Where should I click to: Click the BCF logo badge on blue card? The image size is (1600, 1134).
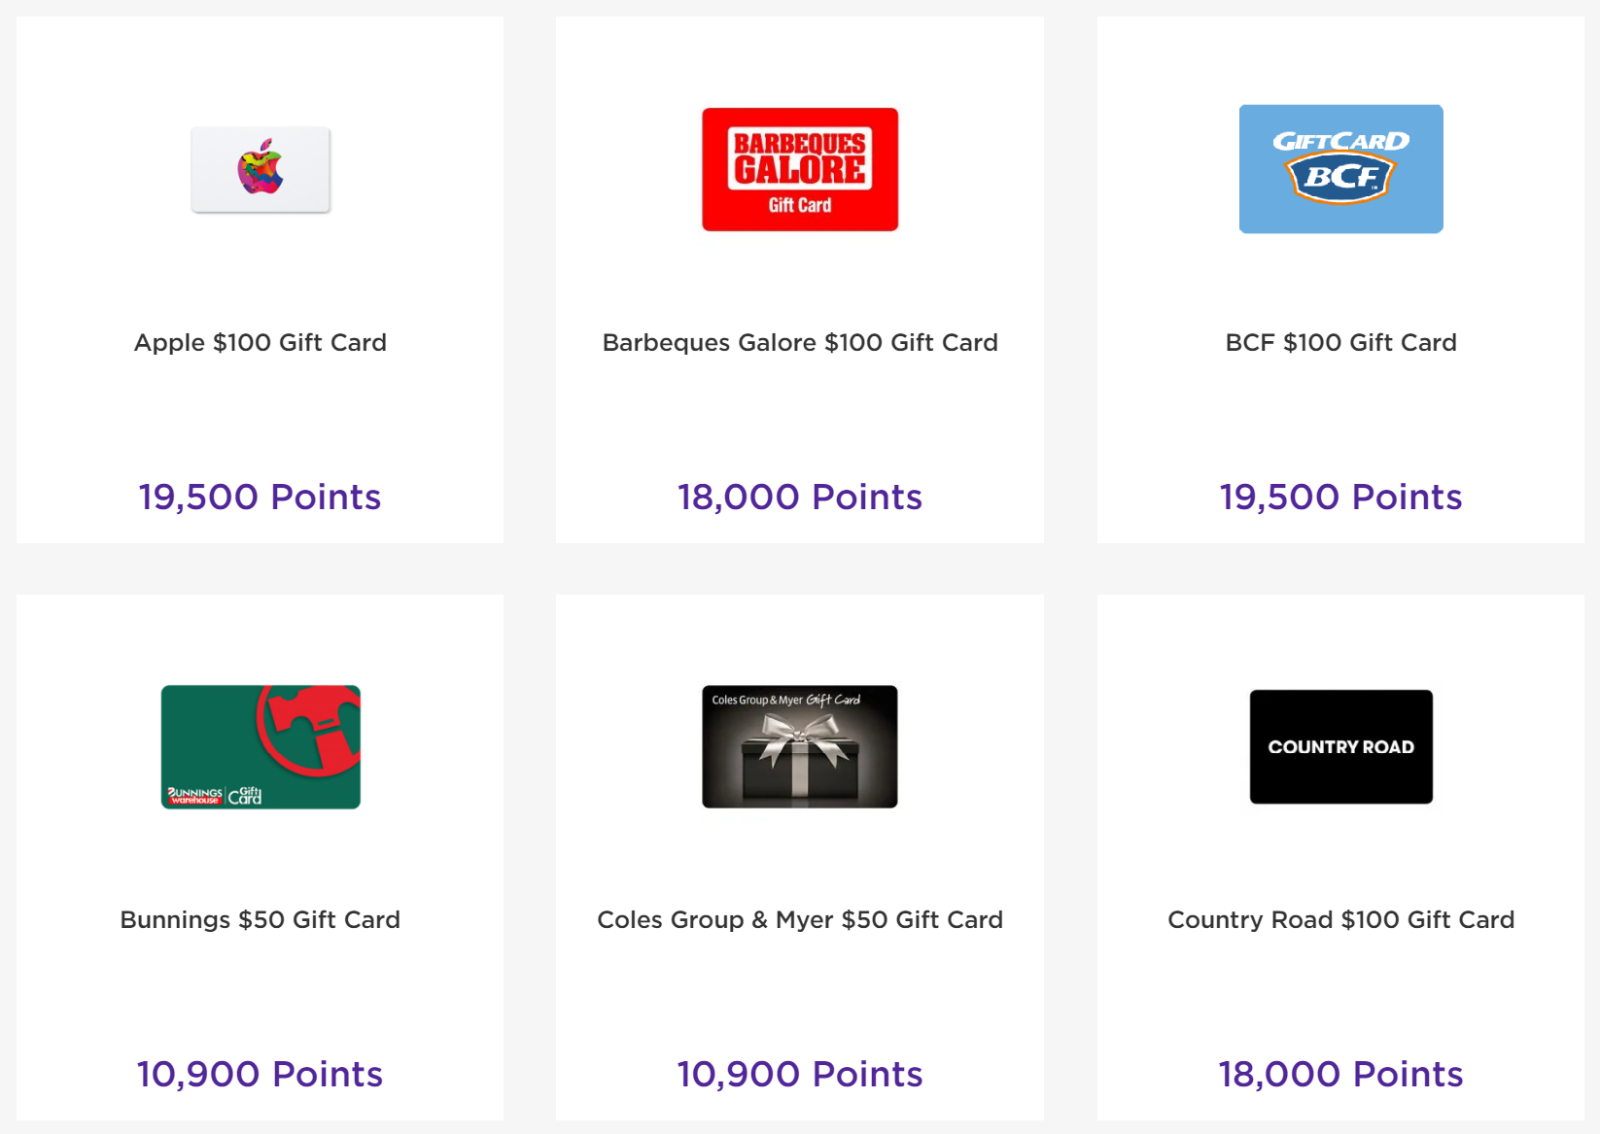[x=1340, y=178]
